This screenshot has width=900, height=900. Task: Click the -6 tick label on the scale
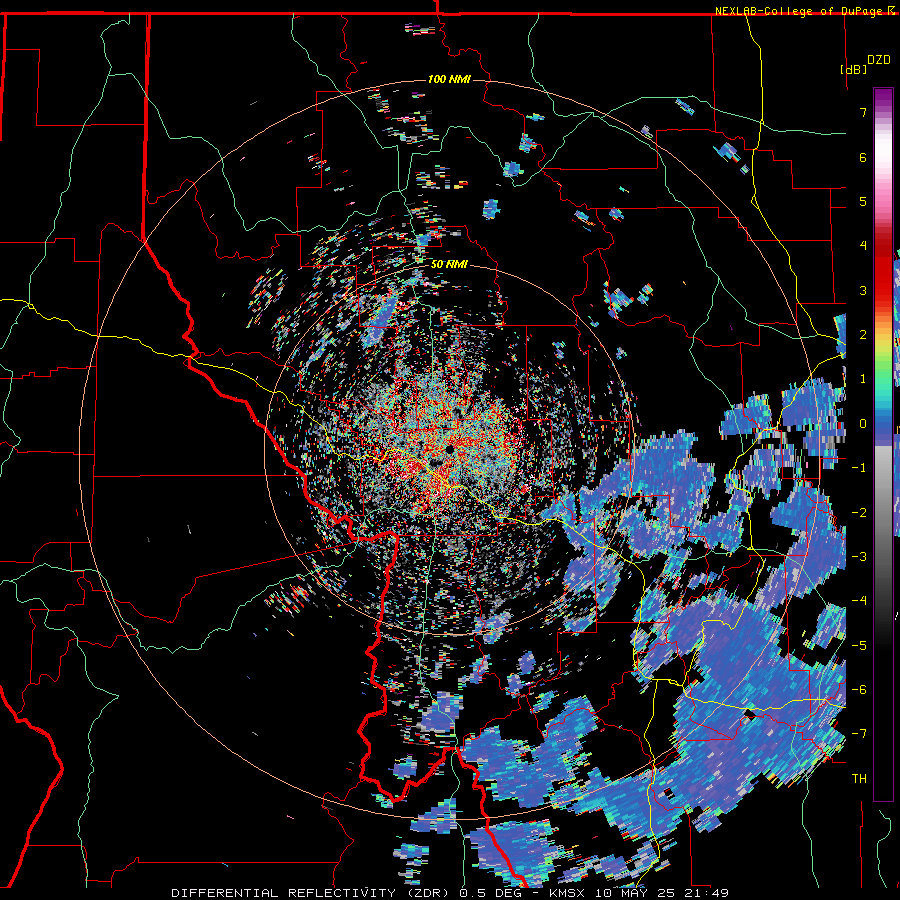859,690
